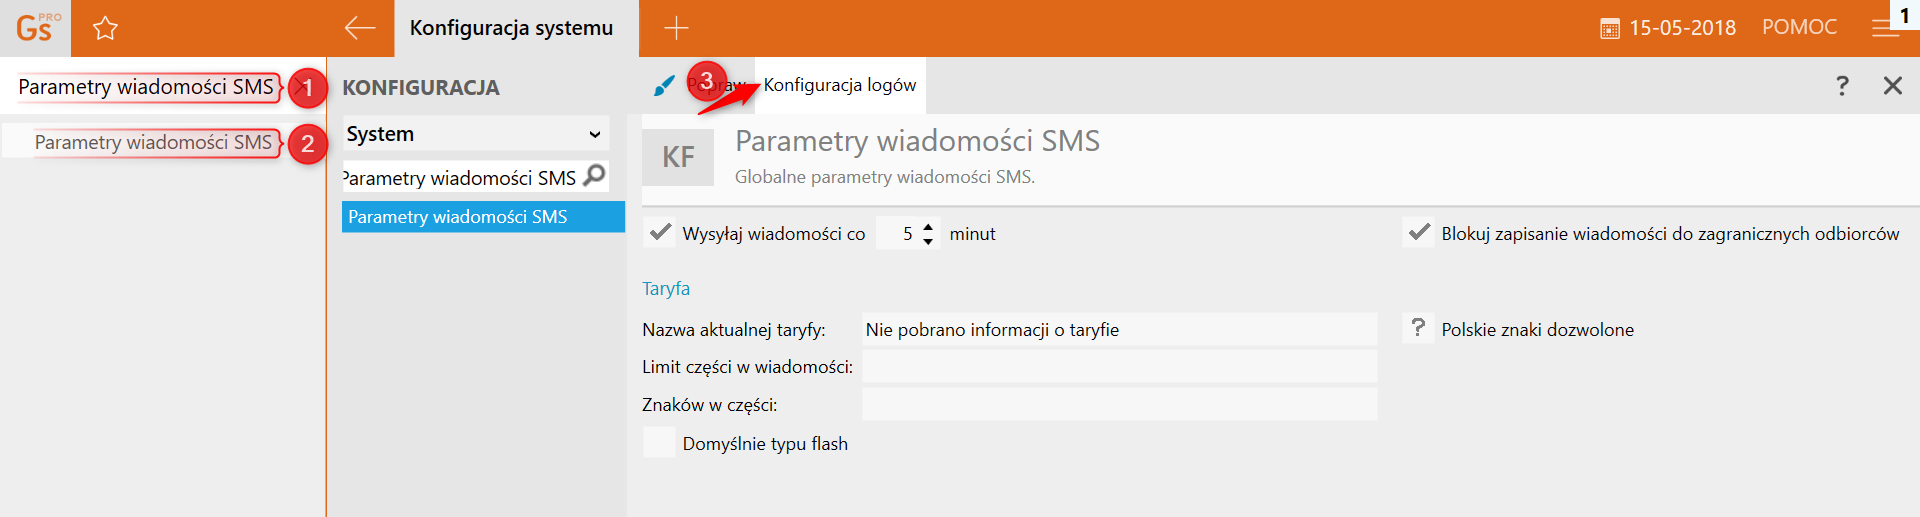Click the question mark help icon
Viewport: 1920px width, 517px height.
click(1842, 86)
